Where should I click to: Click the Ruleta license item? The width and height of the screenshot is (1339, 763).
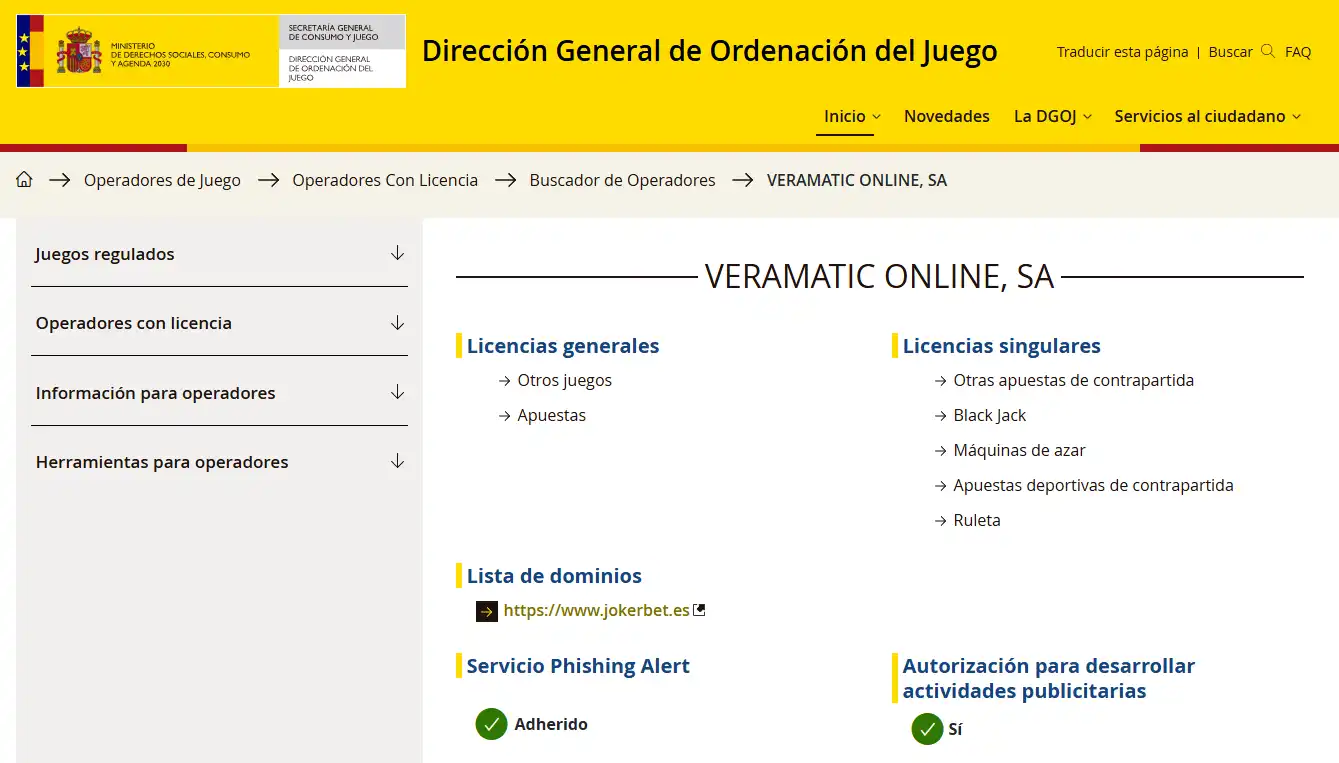[976, 520]
